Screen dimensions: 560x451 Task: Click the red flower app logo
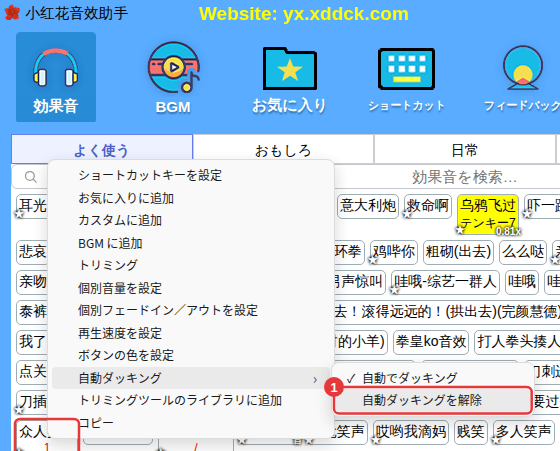(x=12, y=12)
